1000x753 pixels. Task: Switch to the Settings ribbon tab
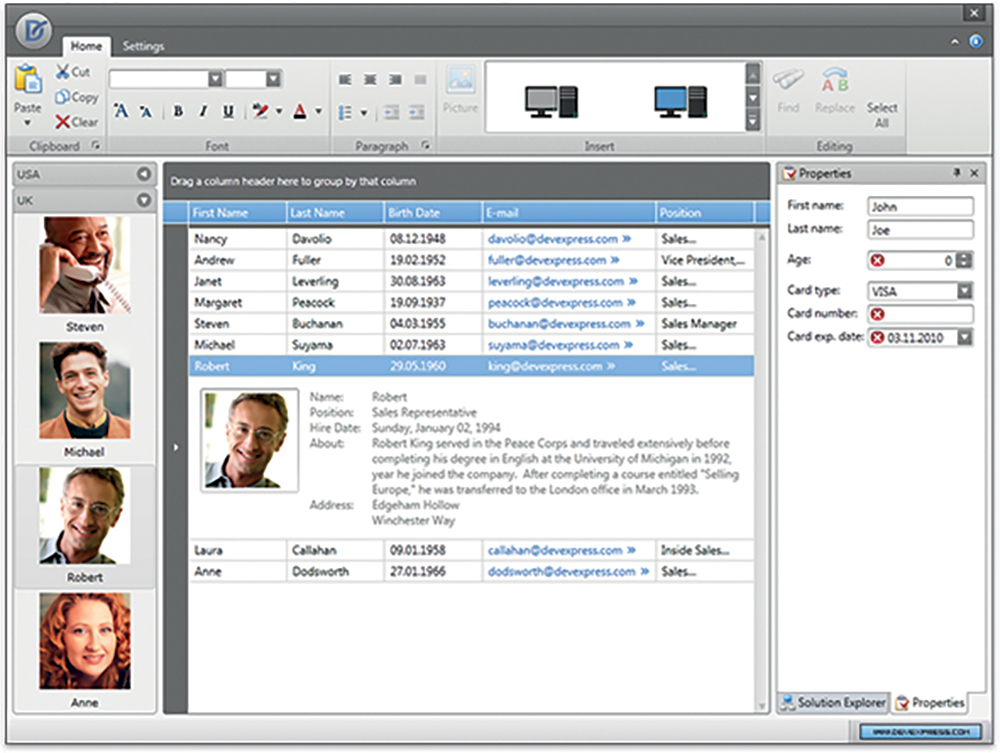143,46
